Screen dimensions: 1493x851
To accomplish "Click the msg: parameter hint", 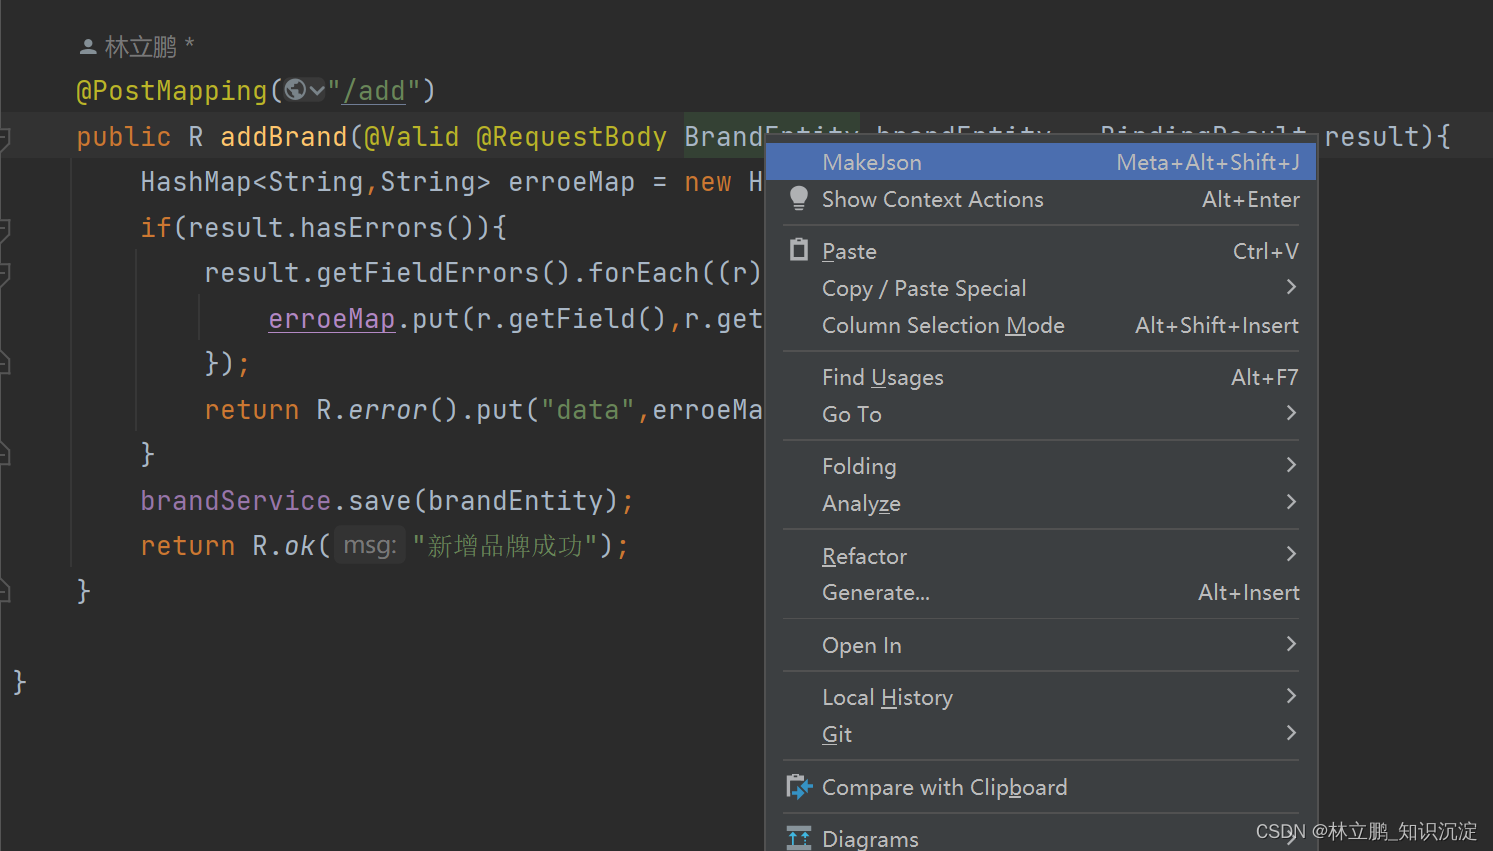I will click(x=370, y=545).
